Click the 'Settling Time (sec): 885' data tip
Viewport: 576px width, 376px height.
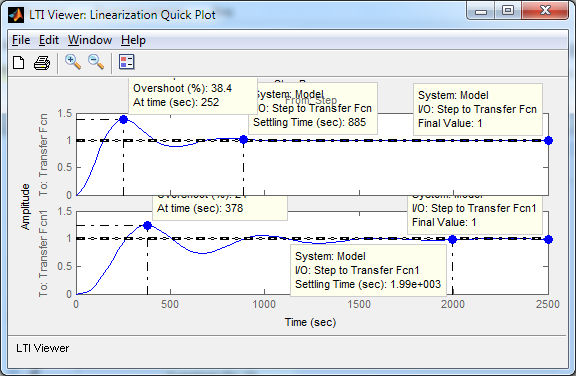click(313, 108)
